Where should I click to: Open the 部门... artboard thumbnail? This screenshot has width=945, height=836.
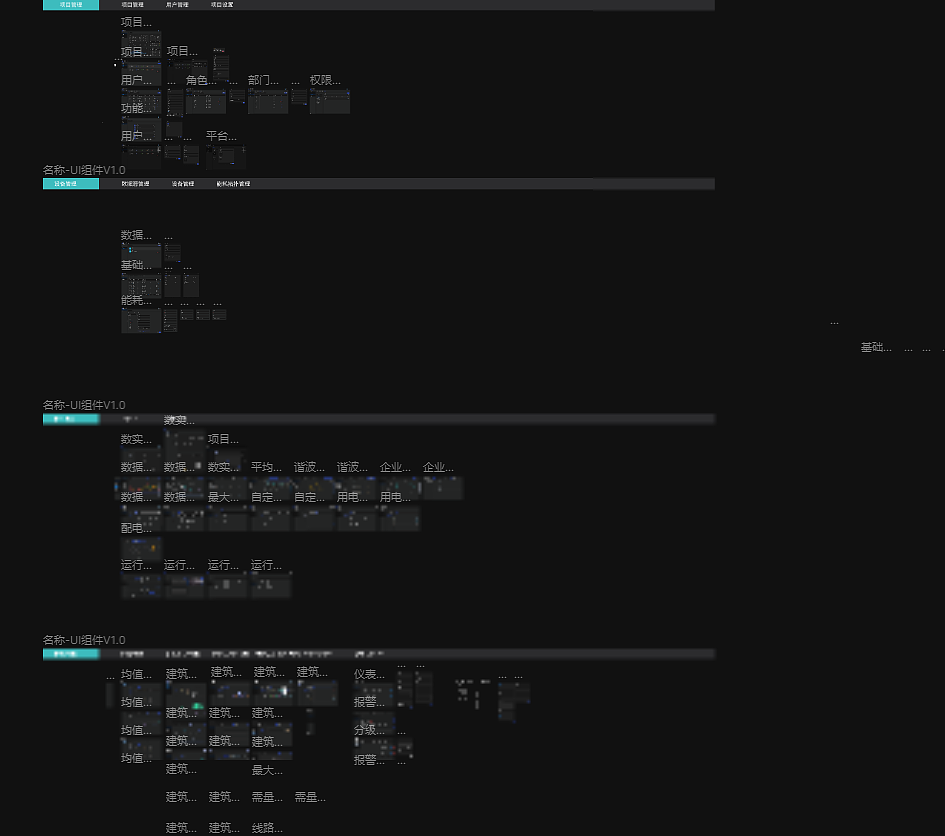pyautogui.click(x=268, y=101)
